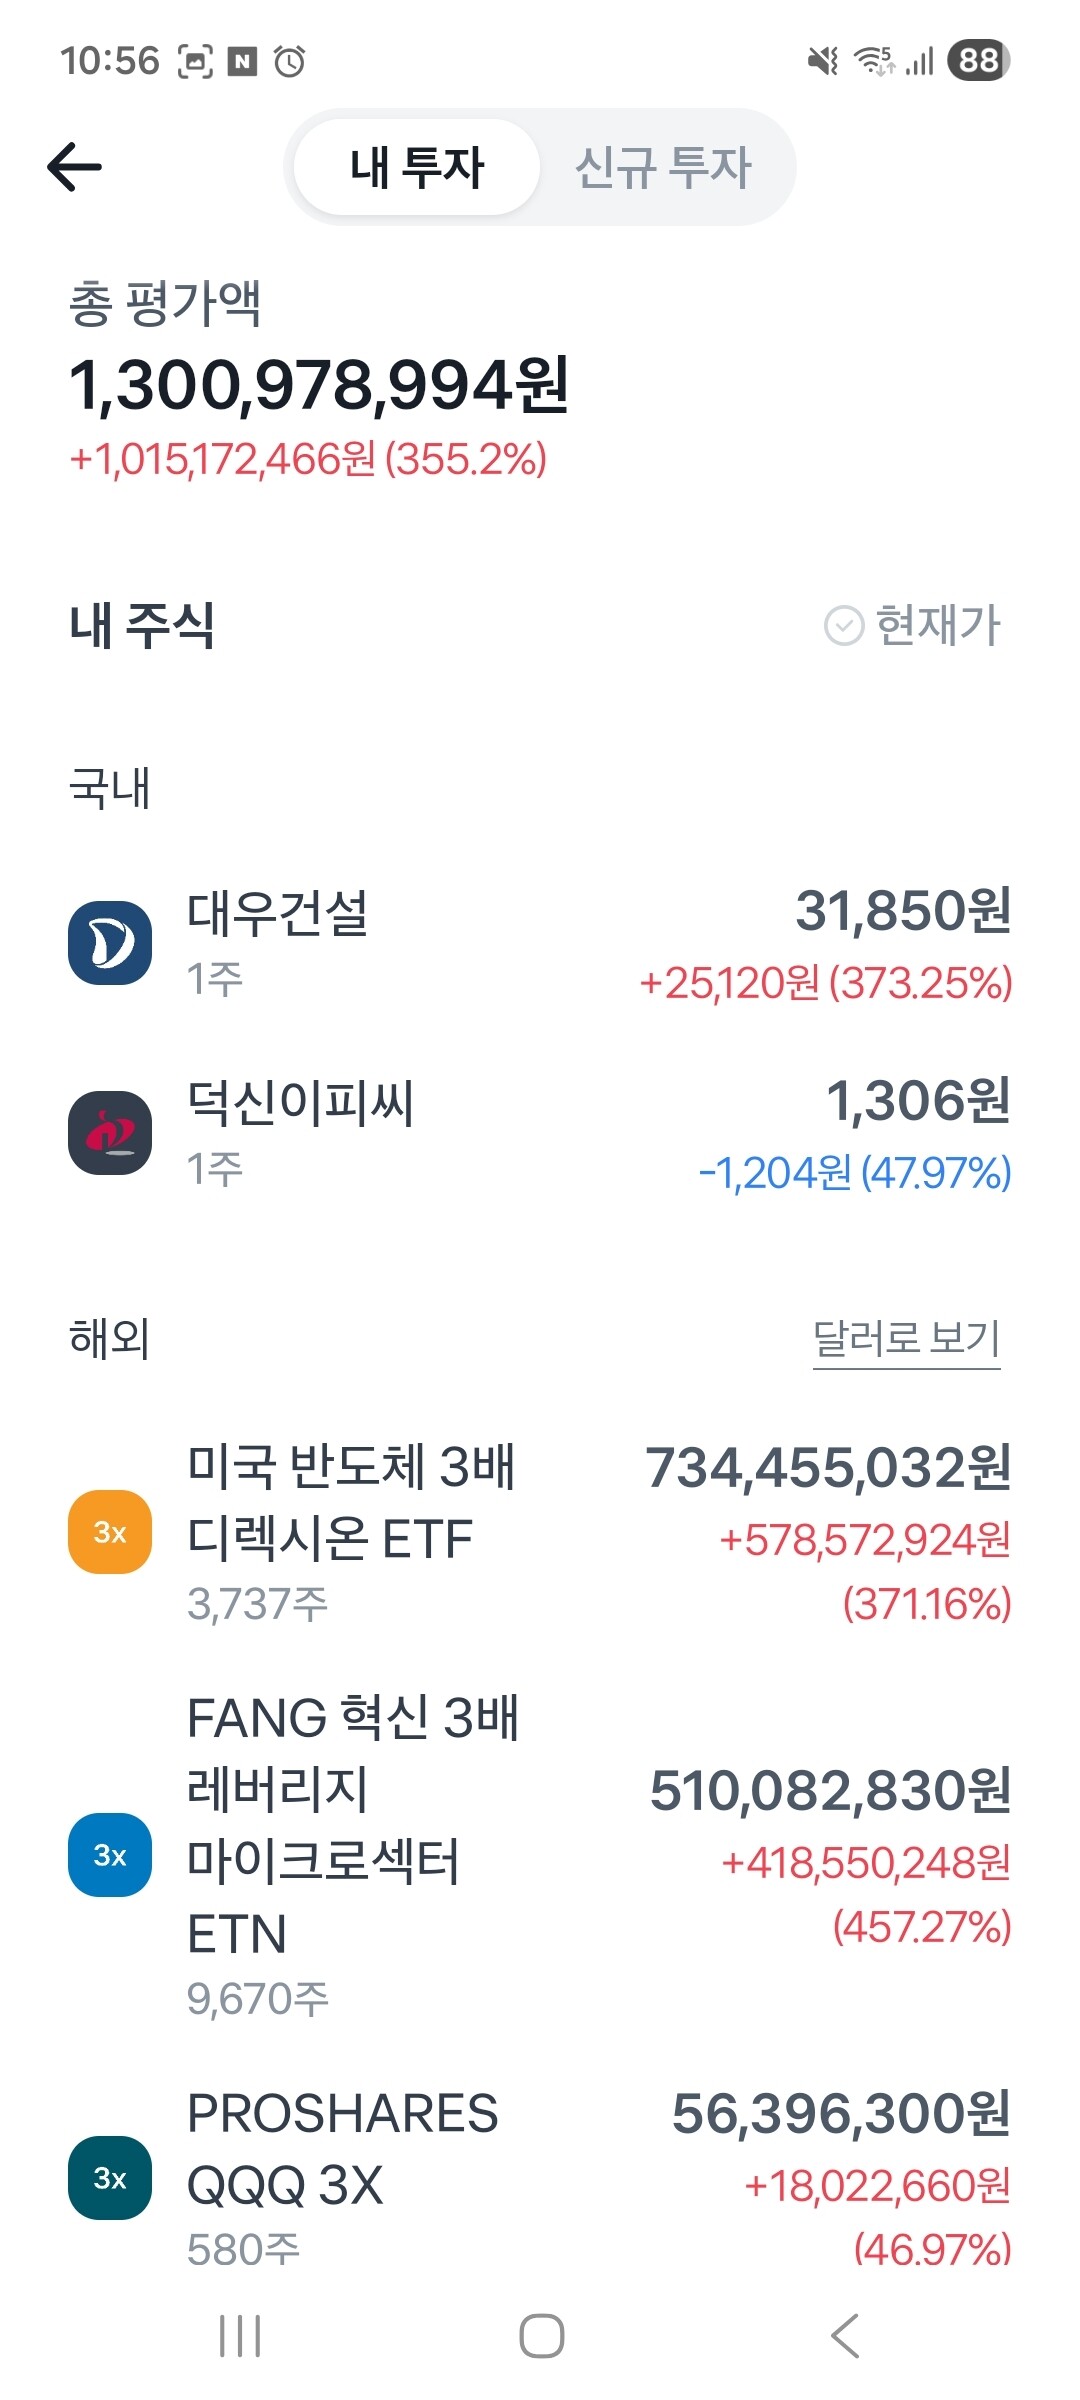Toggle the 현재가 check option
The width and height of the screenshot is (1080, 2400).
tap(912, 626)
